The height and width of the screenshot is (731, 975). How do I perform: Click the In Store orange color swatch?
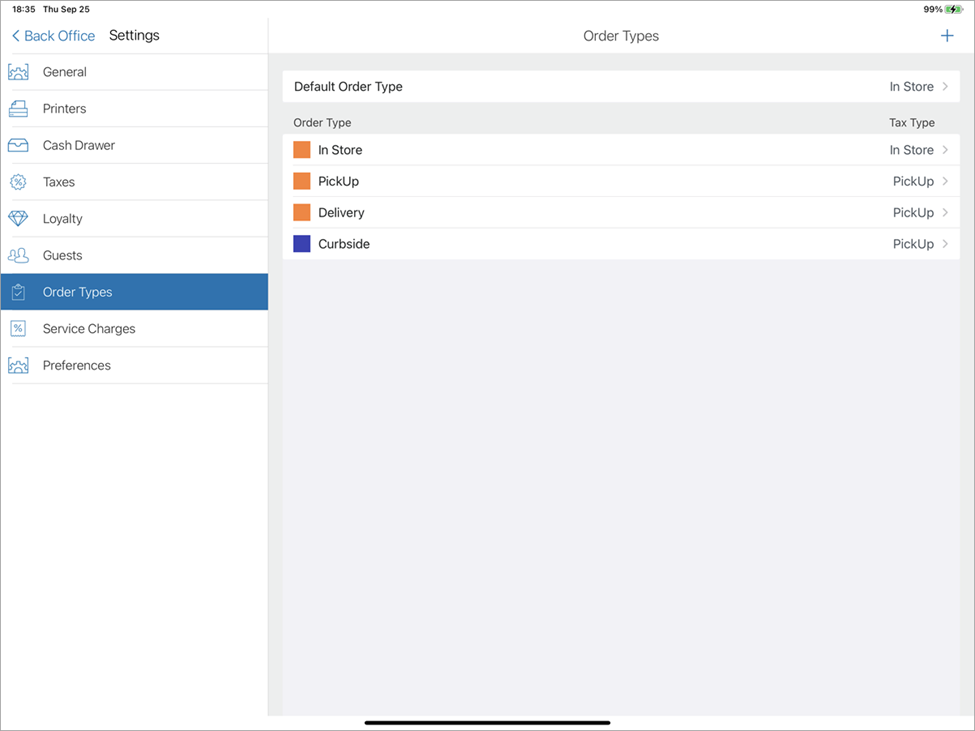coord(302,150)
